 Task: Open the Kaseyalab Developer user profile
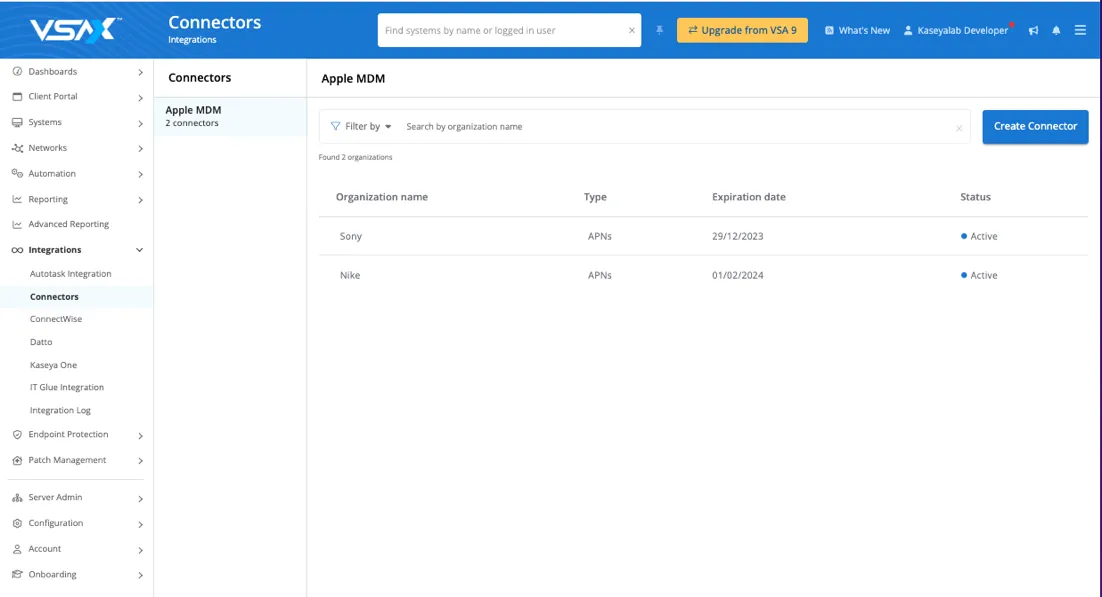click(x=955, y=30)
